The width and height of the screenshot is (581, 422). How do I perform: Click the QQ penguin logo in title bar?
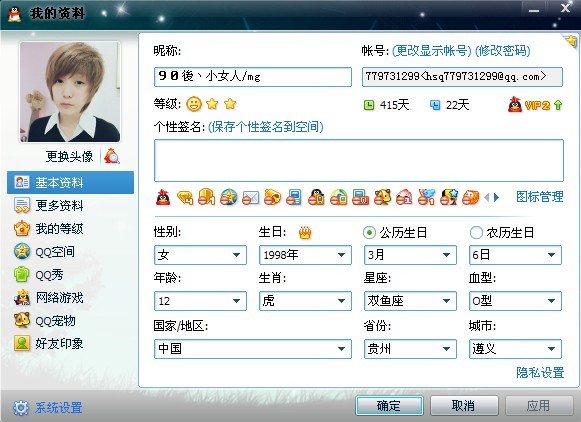click(14, 14)
